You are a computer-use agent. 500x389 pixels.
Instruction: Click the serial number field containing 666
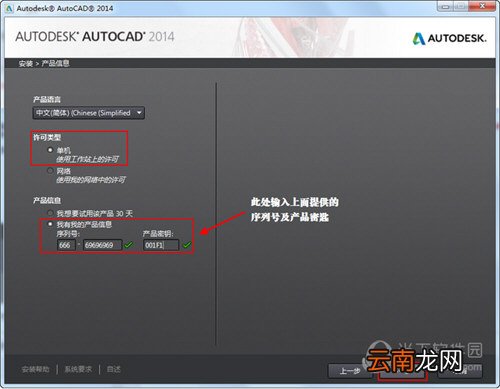click(66, 245)
